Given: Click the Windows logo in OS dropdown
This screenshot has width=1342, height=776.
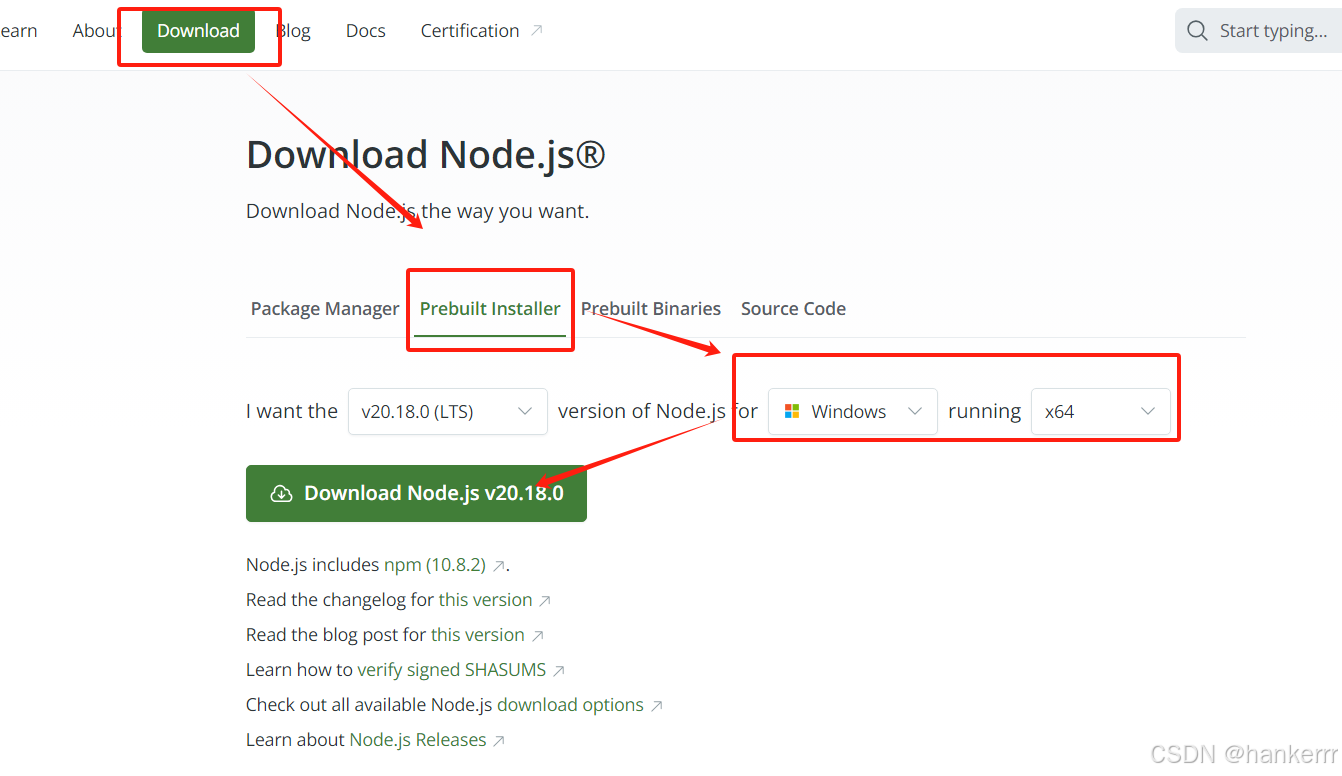Looking at the screenshot, I should [x=792, y=411].
